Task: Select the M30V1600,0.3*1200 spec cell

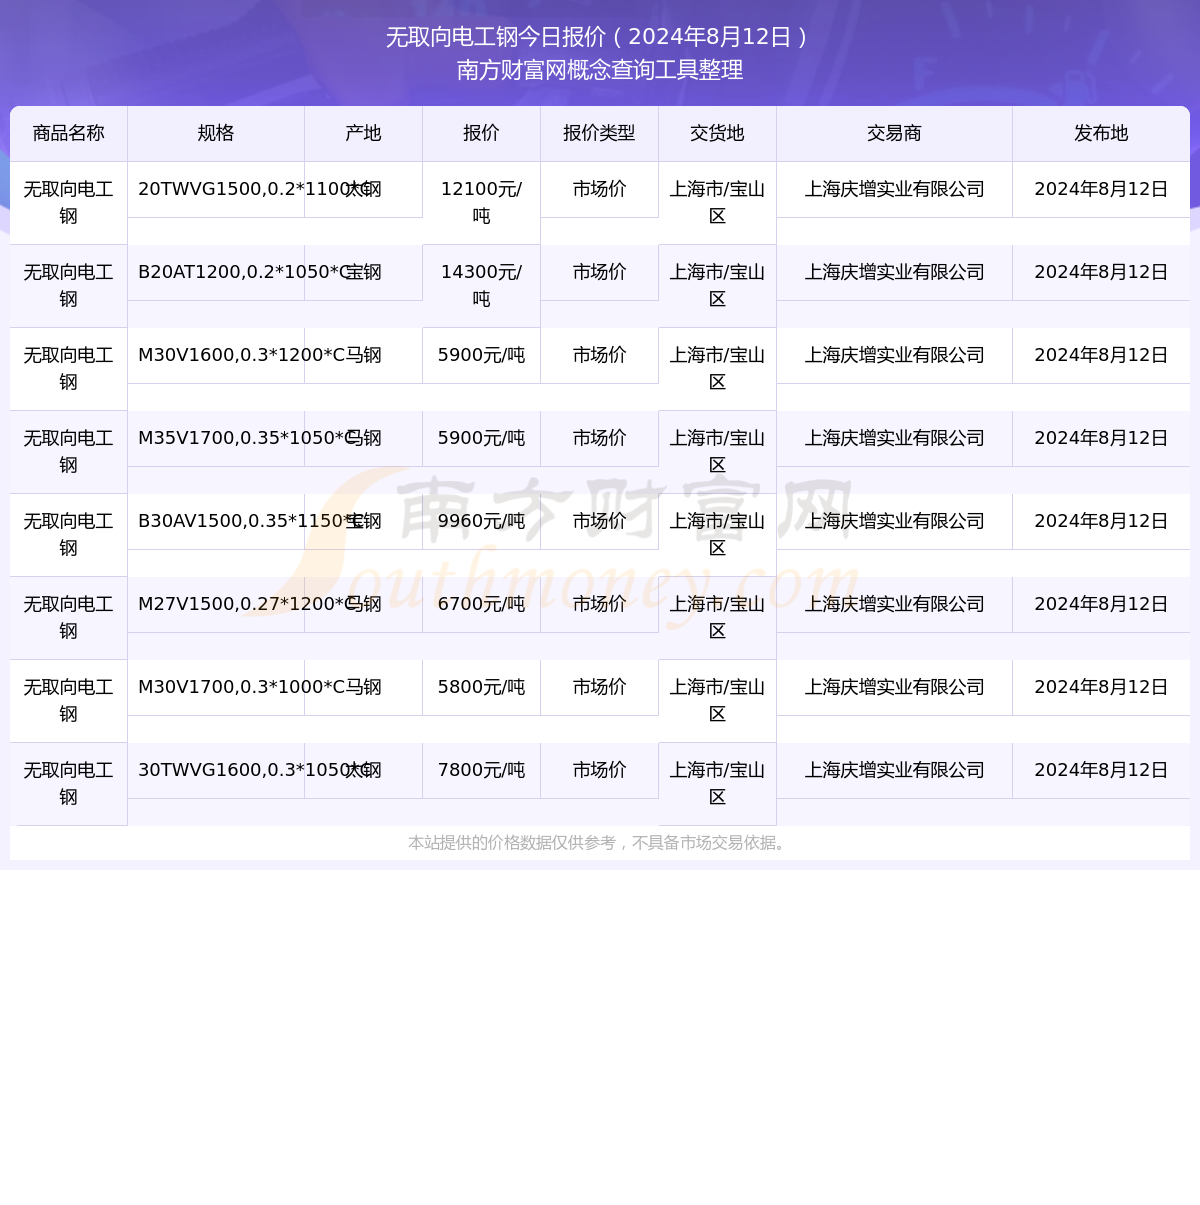Action: coord(216,355)
